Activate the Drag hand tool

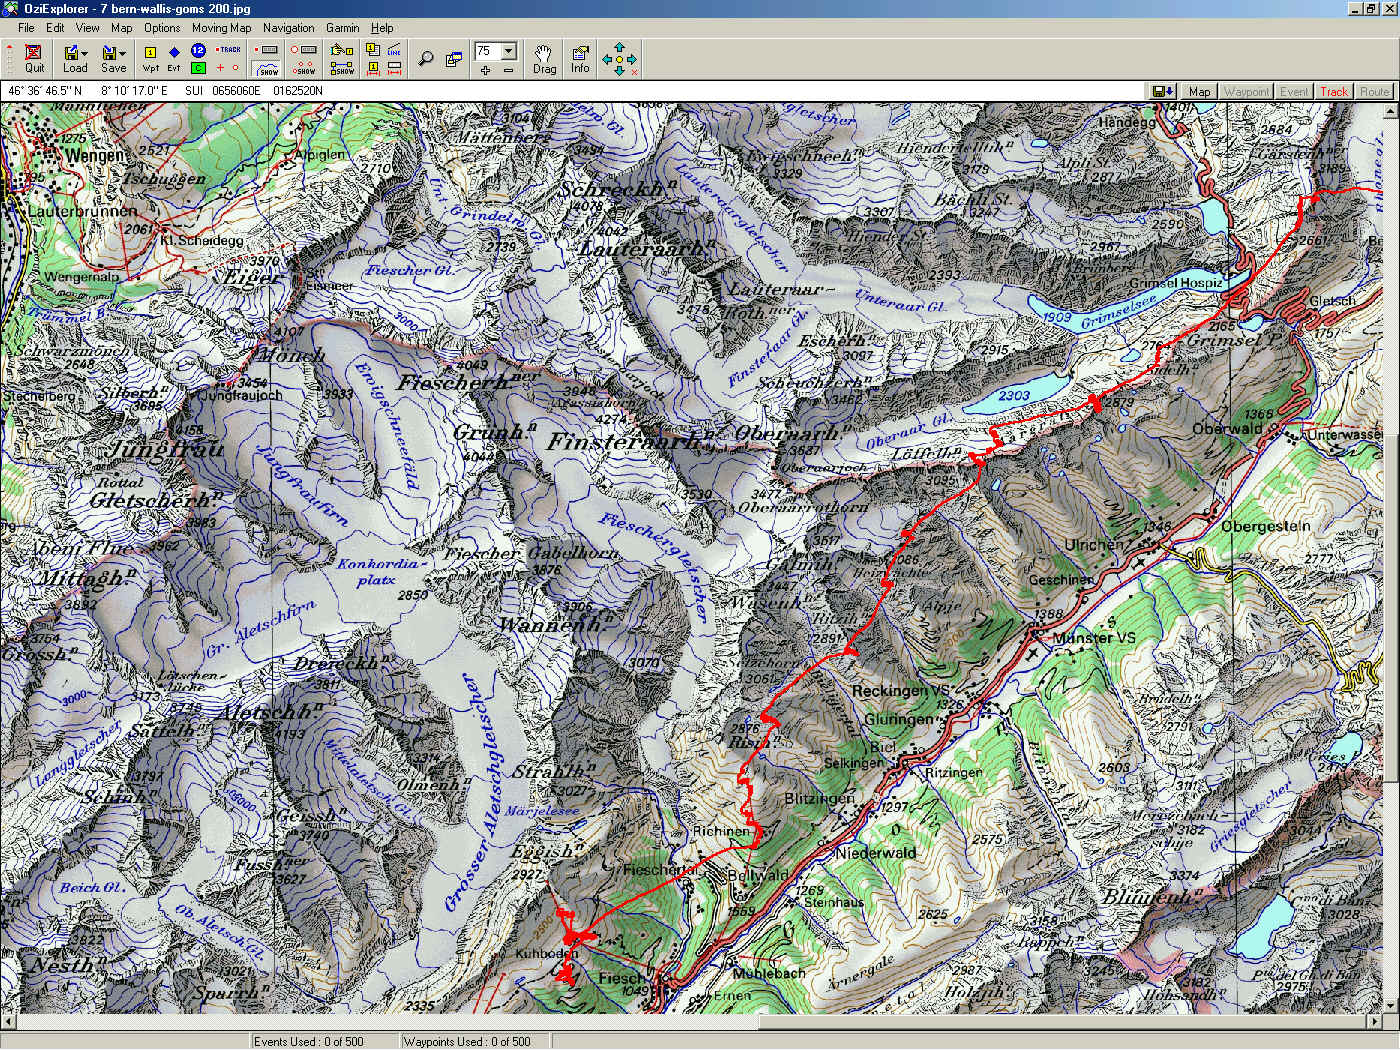[544, 58]
